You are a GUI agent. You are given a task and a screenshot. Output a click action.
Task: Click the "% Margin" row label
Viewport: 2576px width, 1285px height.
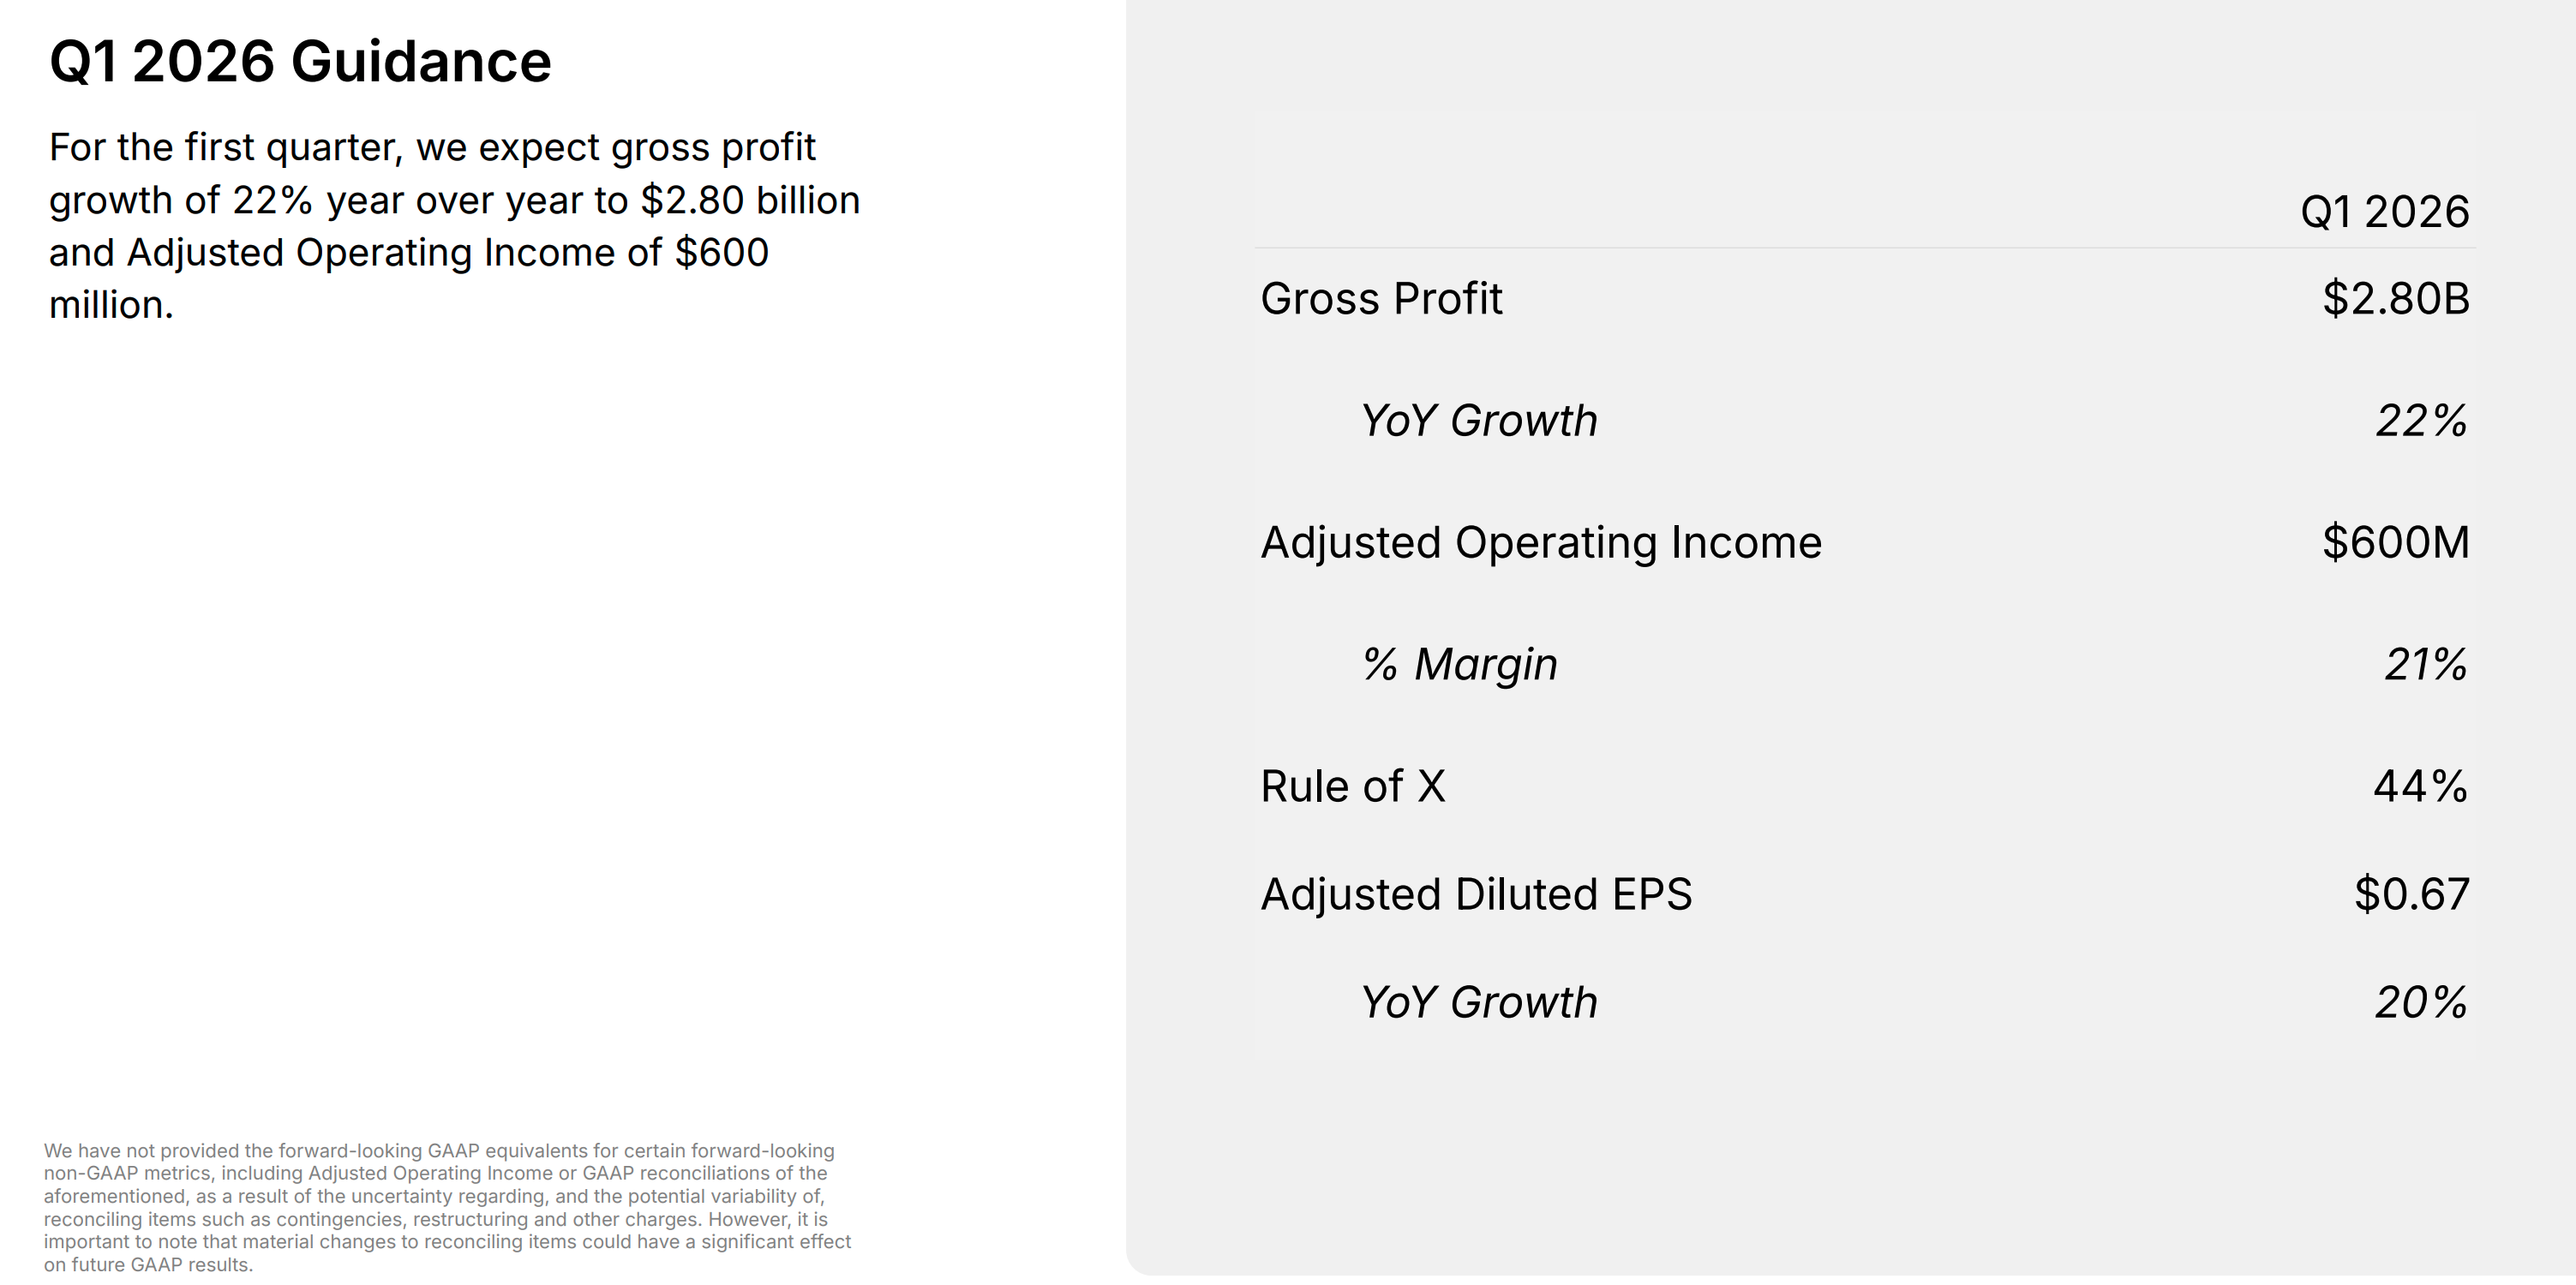1460,665
